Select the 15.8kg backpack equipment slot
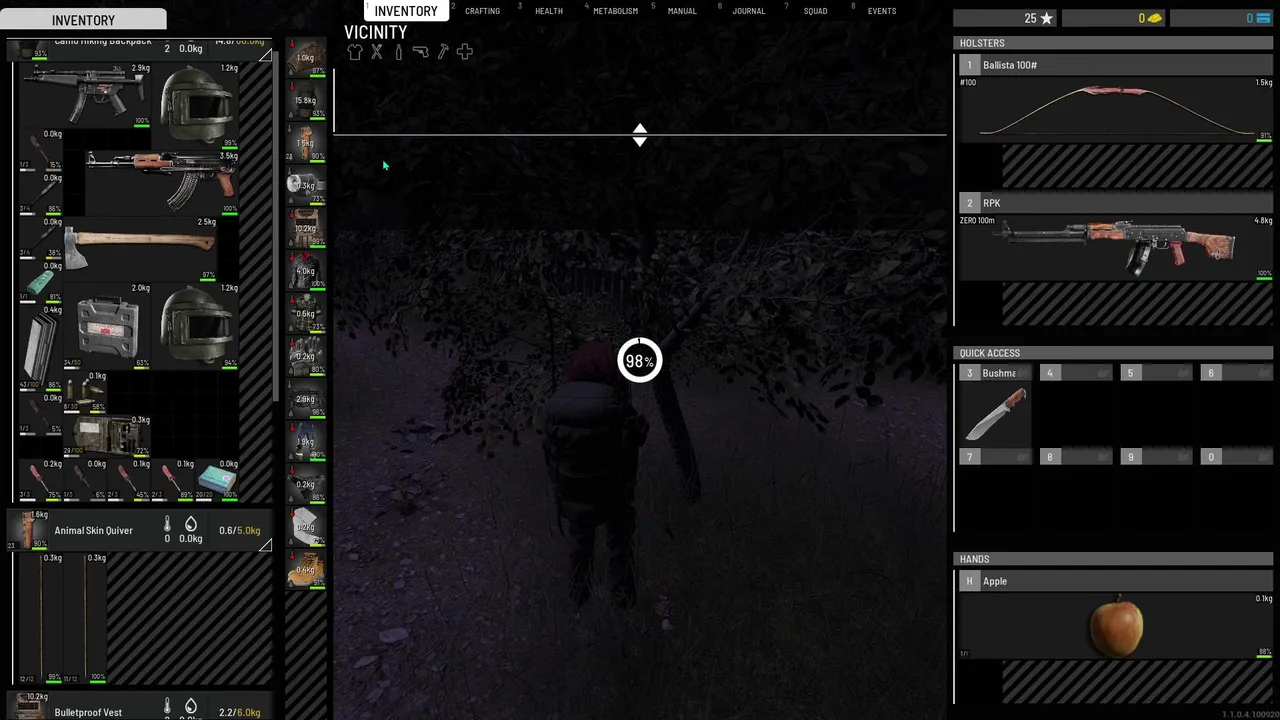1280x720 pixels. 306,100
